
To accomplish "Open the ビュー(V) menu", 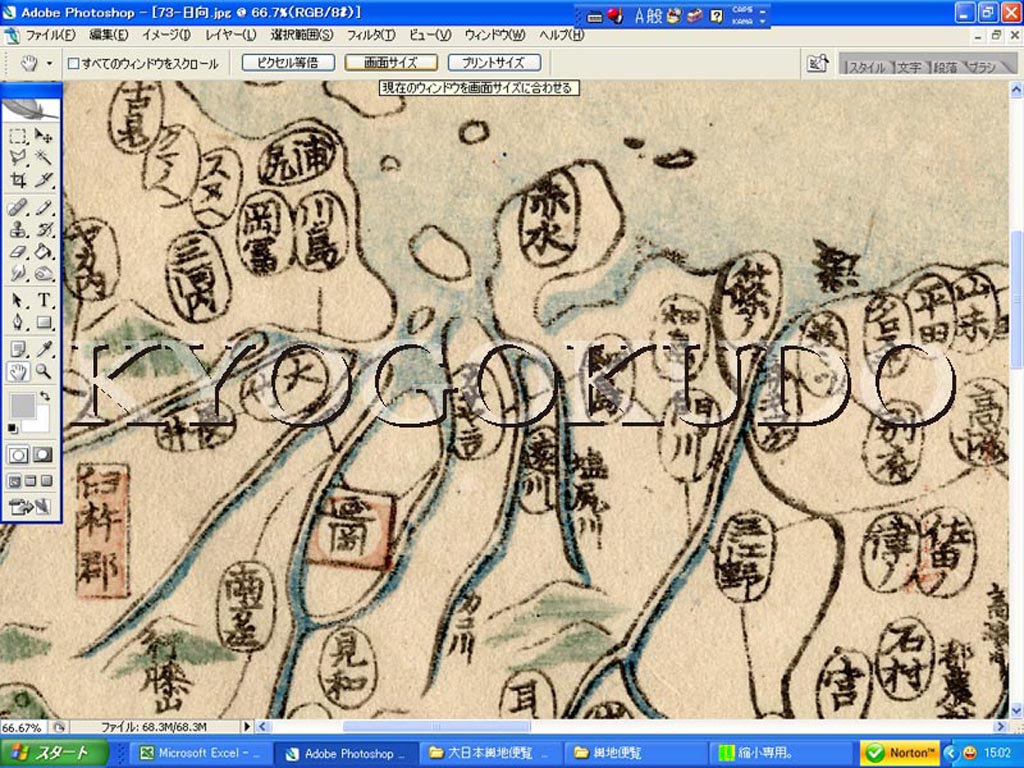I will (430, 35).
